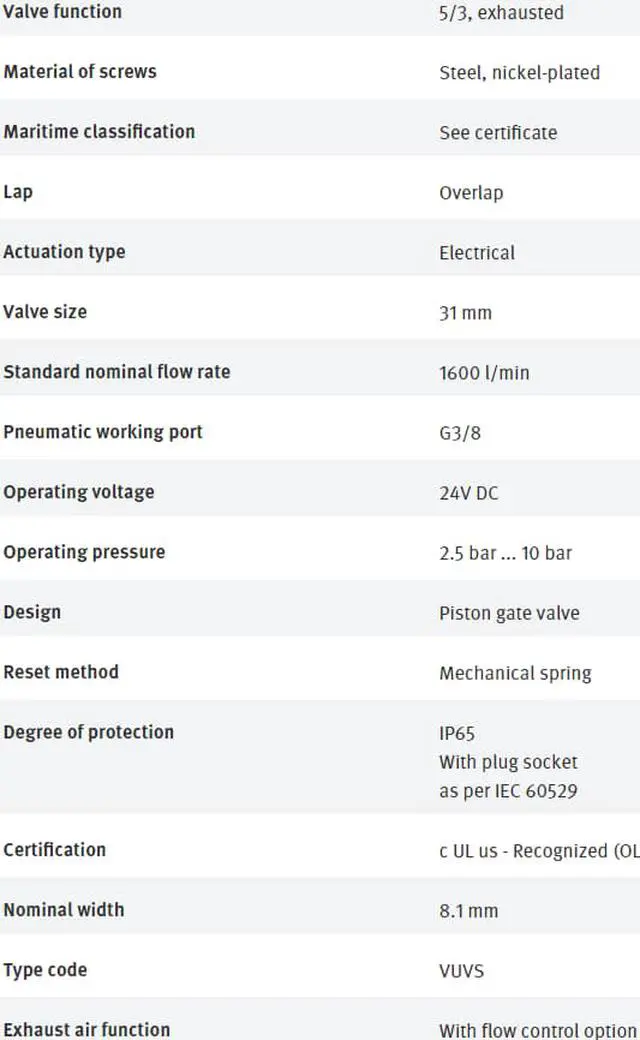The height and width of the screenshot is (1040, 640).
Task: Click the 'G3/8' pneumatic port value
Action: (460, 433)
